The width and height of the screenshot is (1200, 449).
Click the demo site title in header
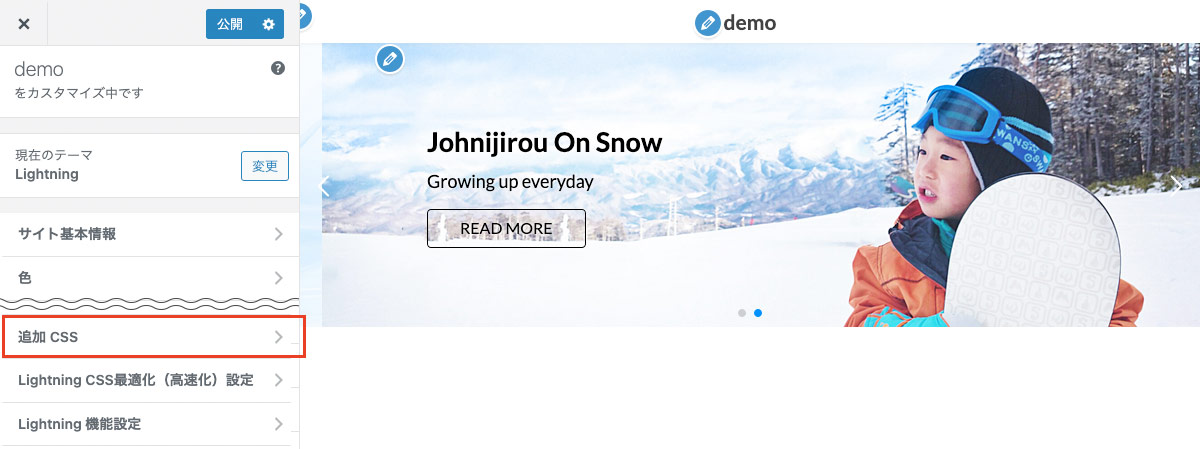coord(750,22)
